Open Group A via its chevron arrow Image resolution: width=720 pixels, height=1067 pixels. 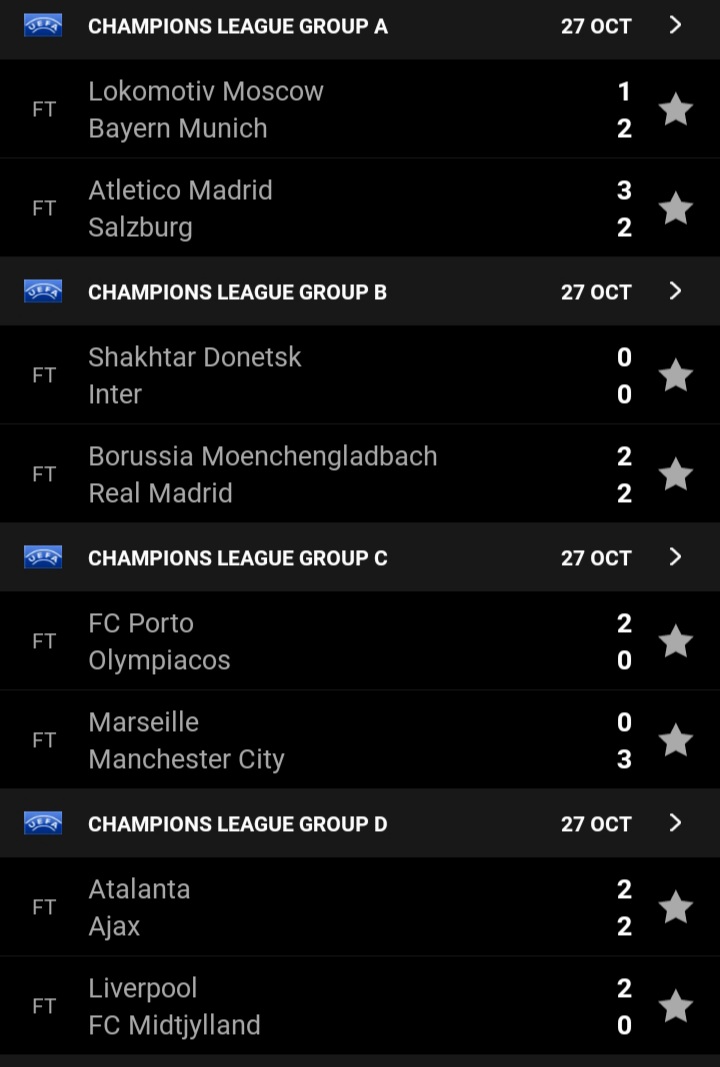675,25
